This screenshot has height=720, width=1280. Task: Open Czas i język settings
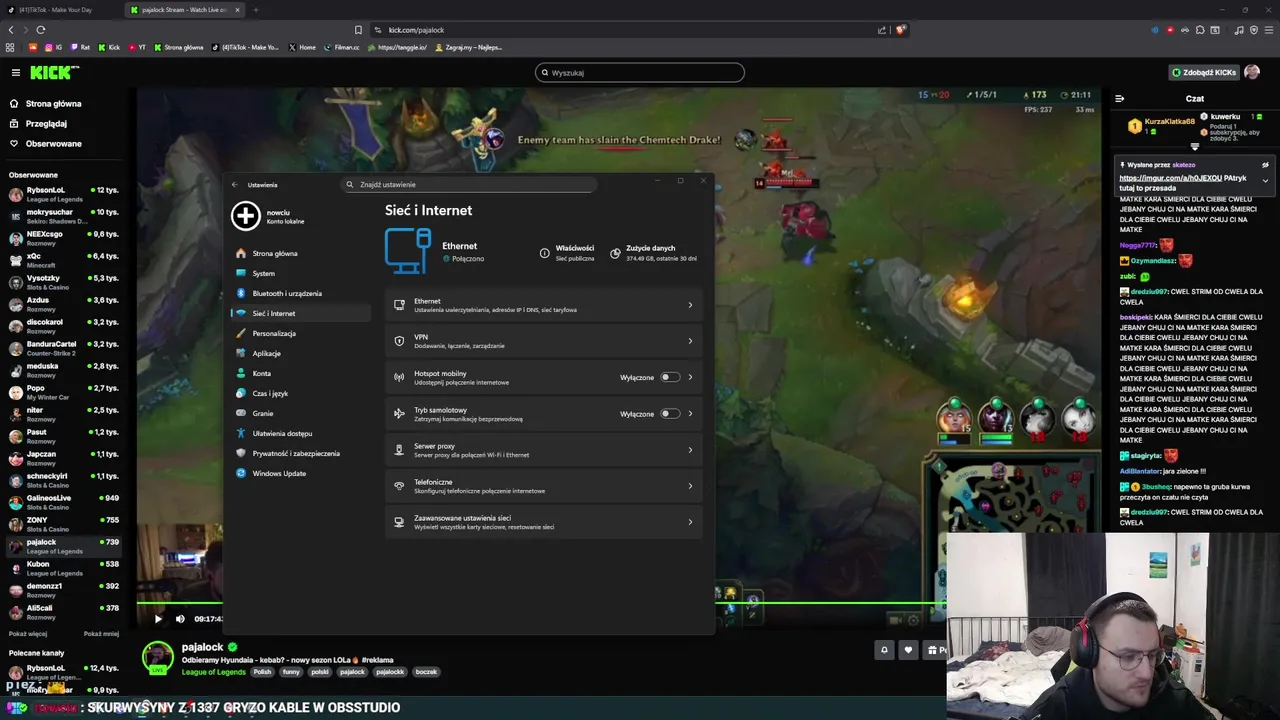[300, 393]
